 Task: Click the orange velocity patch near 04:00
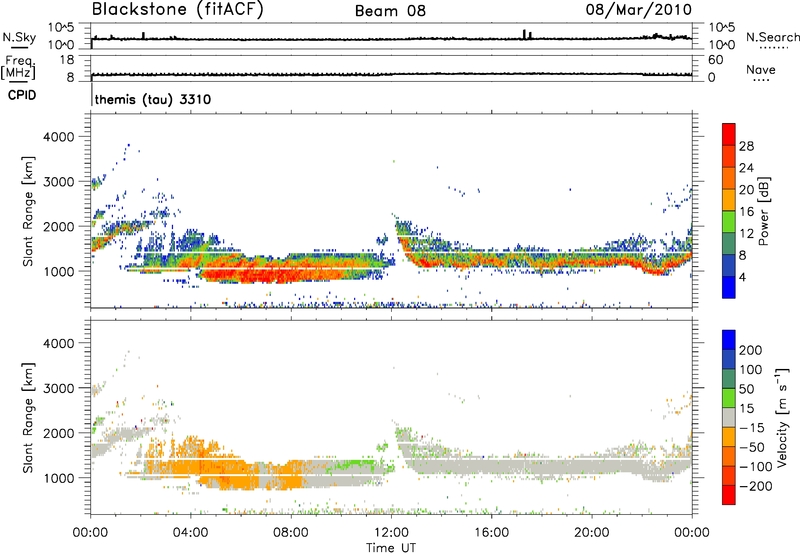(194, 462)
